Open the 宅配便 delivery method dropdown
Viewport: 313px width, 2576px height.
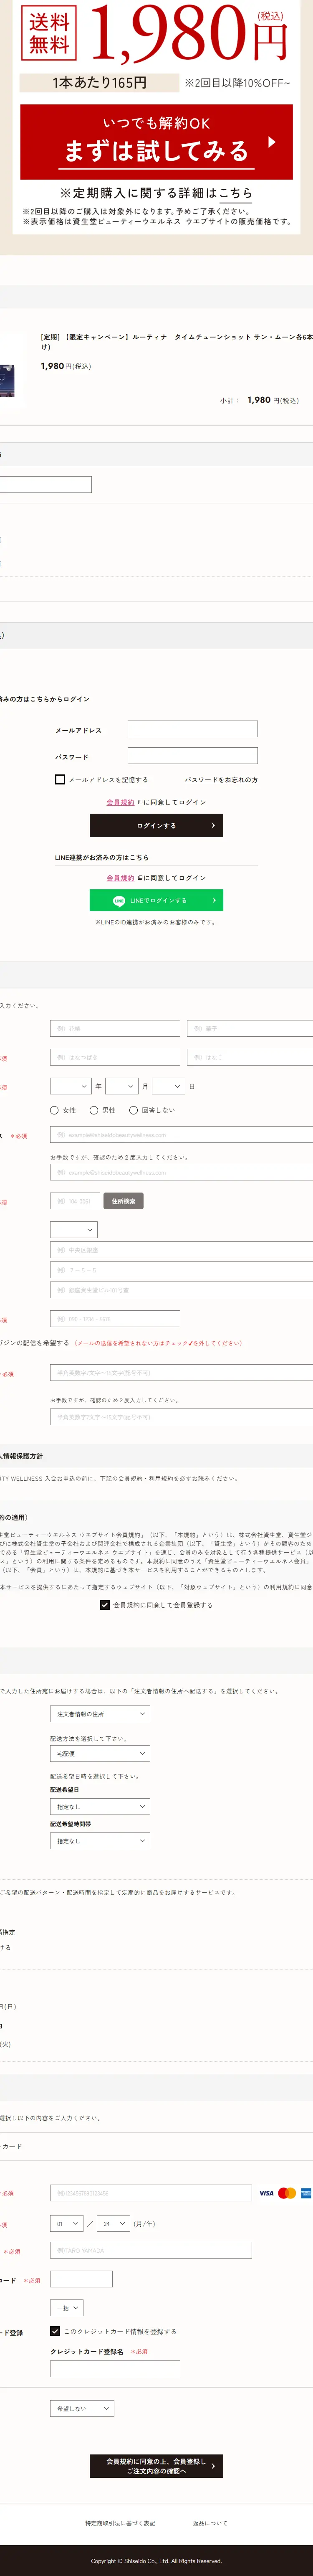coord(100,1753)
